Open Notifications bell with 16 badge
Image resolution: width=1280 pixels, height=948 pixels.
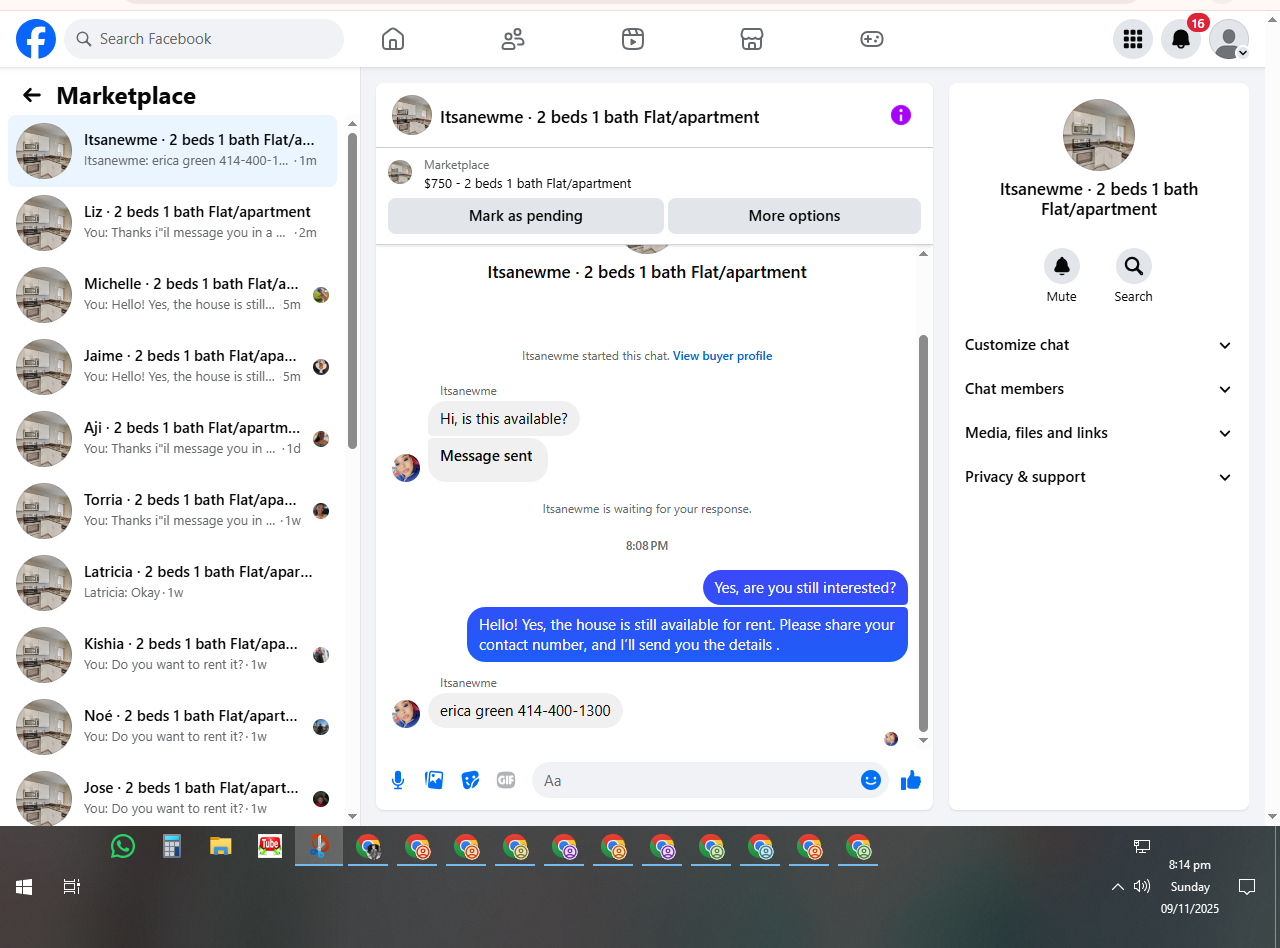(x=1181, y=39)
